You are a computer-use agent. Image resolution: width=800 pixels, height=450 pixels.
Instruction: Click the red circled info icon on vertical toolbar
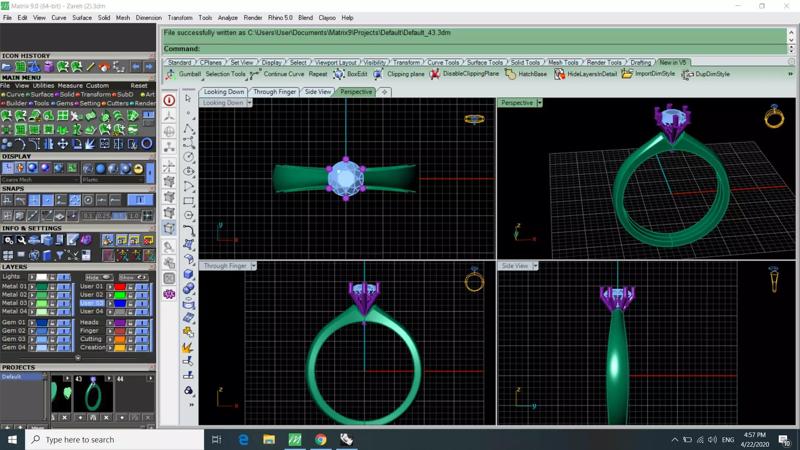pos(169,100)
